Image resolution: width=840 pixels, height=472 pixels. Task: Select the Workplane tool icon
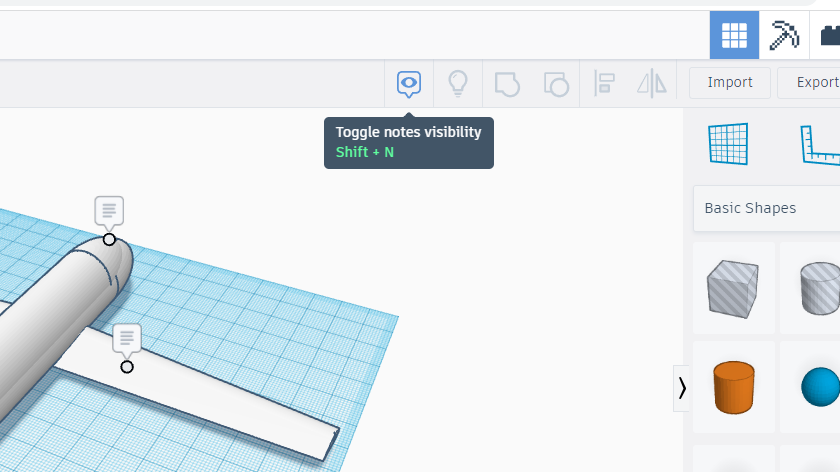(x=728, y=144)
